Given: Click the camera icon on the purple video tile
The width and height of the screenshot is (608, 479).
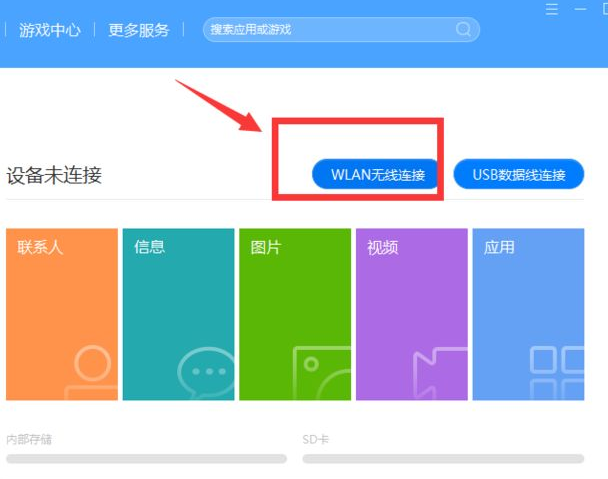Looking at the screenshot, I should pyautogui.click(x=438, y=372).
